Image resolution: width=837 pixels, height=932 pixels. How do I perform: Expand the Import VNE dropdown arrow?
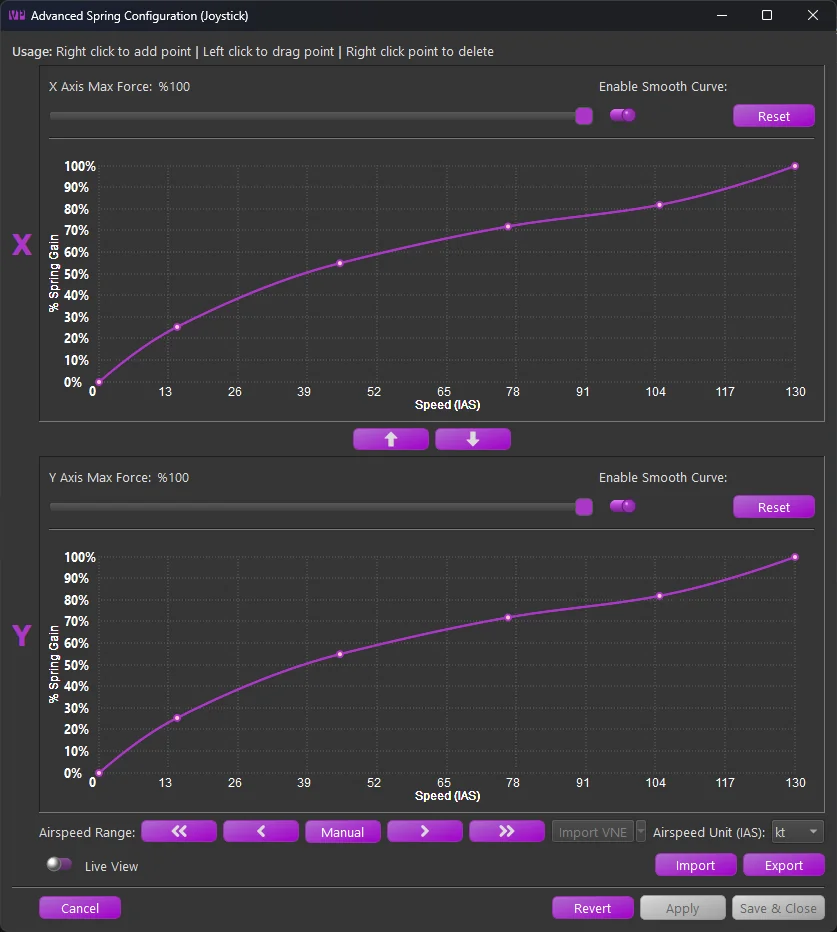(x=641, y=832)
